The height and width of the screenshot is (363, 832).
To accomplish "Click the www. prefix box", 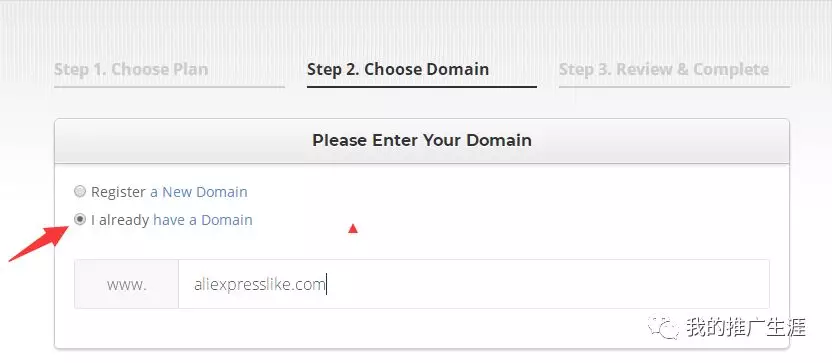I will click(x=126, y=284).
